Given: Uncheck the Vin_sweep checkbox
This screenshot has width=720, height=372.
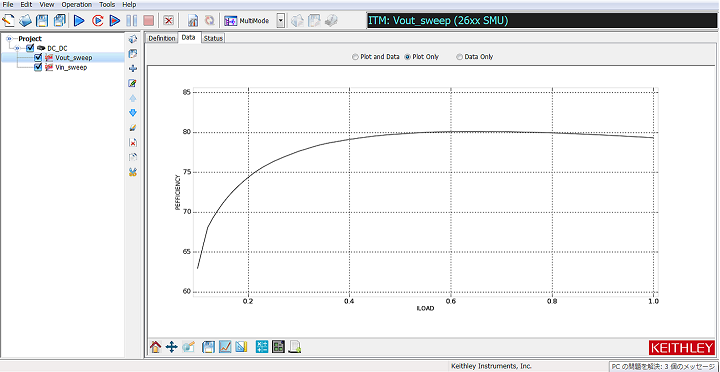Looking at the screenshot, I should tap(38, 67).
